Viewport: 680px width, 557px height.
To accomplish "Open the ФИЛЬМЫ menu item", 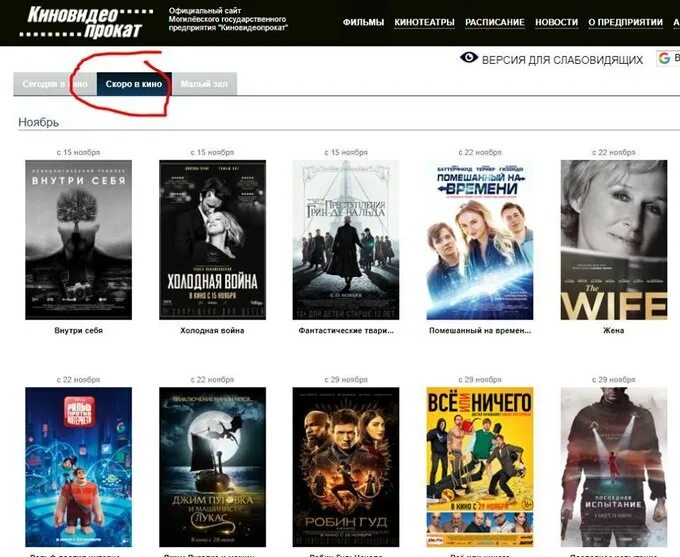I will [363, 22].
